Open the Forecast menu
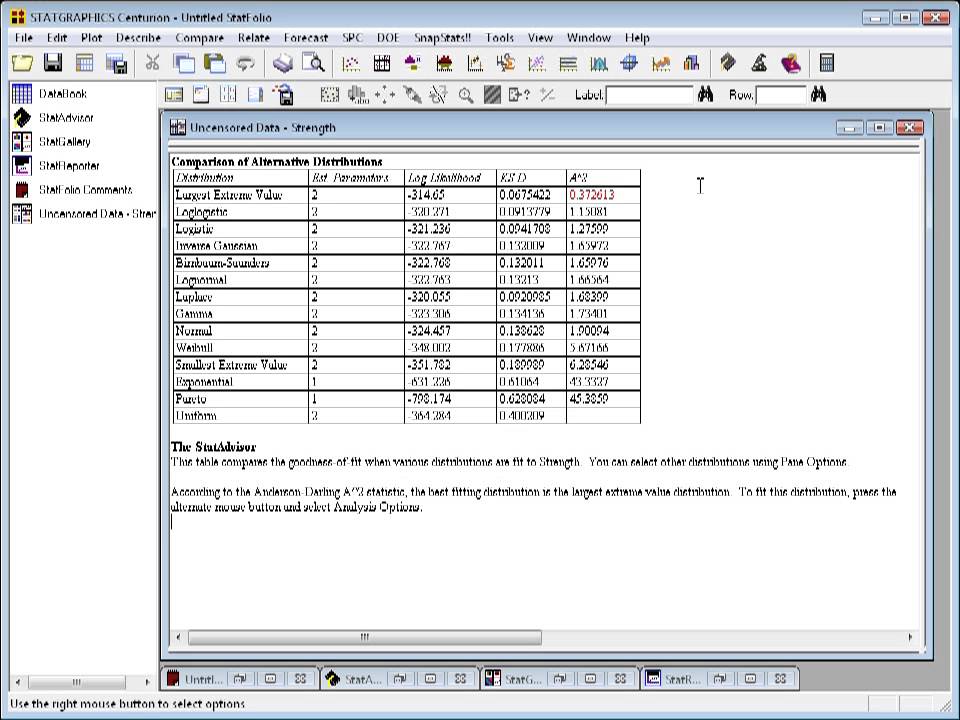960x720 pixels. click(x=306, y=38)
